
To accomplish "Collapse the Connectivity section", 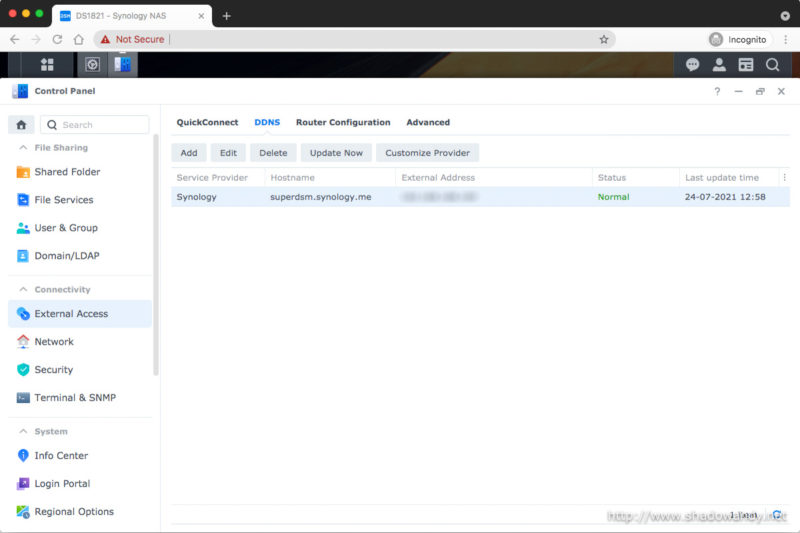I will 23,289.
